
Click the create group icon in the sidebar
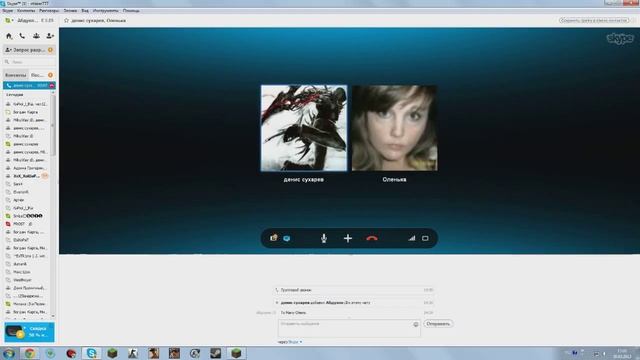[x=36, y=36]
